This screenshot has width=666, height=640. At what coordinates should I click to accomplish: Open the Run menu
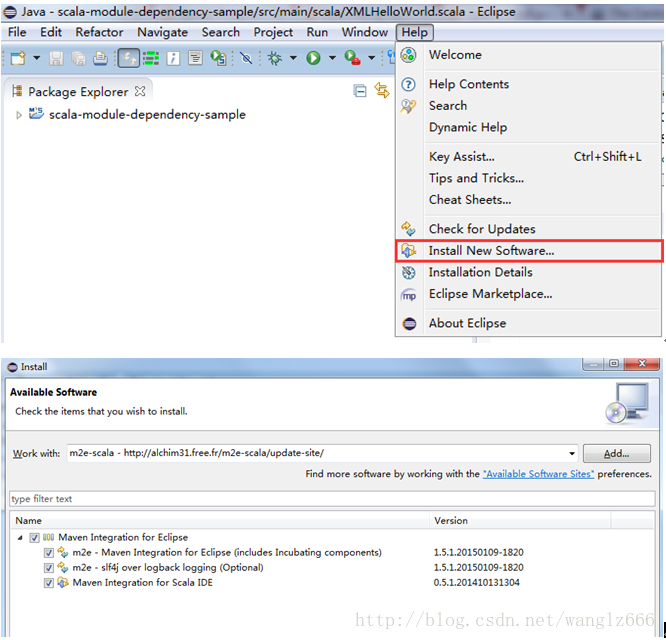point(317,32)
